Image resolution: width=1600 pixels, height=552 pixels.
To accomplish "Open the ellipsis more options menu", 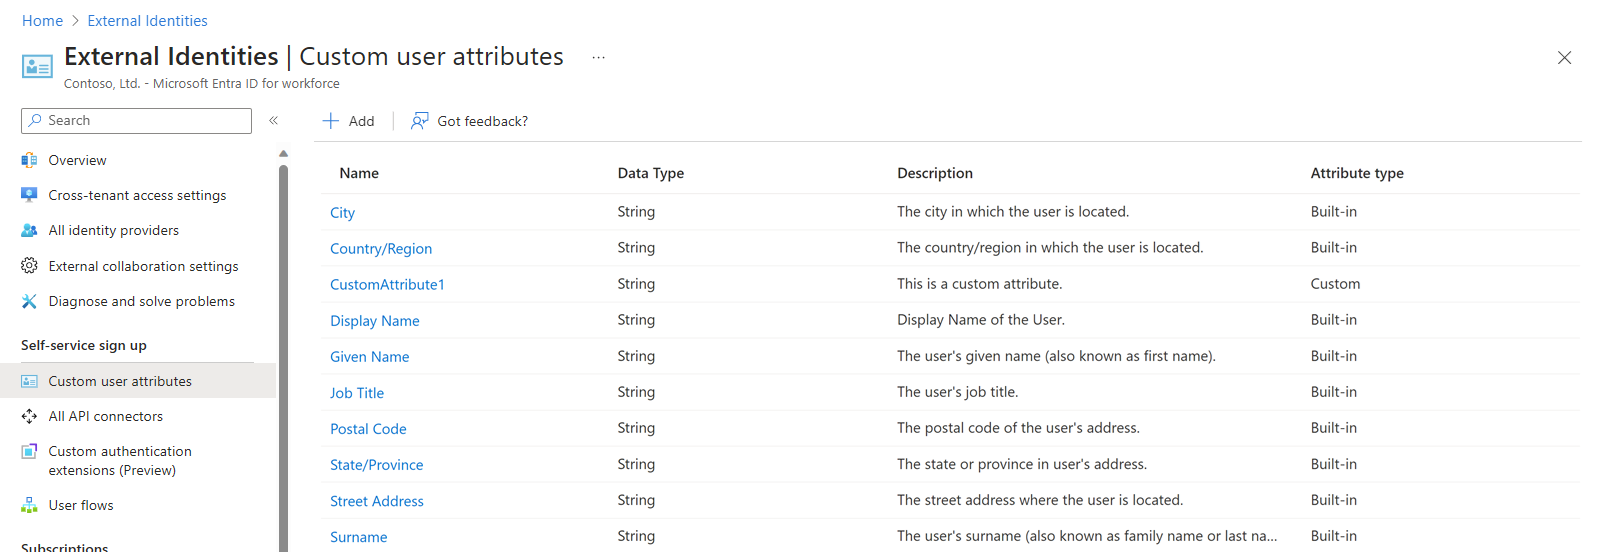I will pyautogui.click(x=598, y=57).
